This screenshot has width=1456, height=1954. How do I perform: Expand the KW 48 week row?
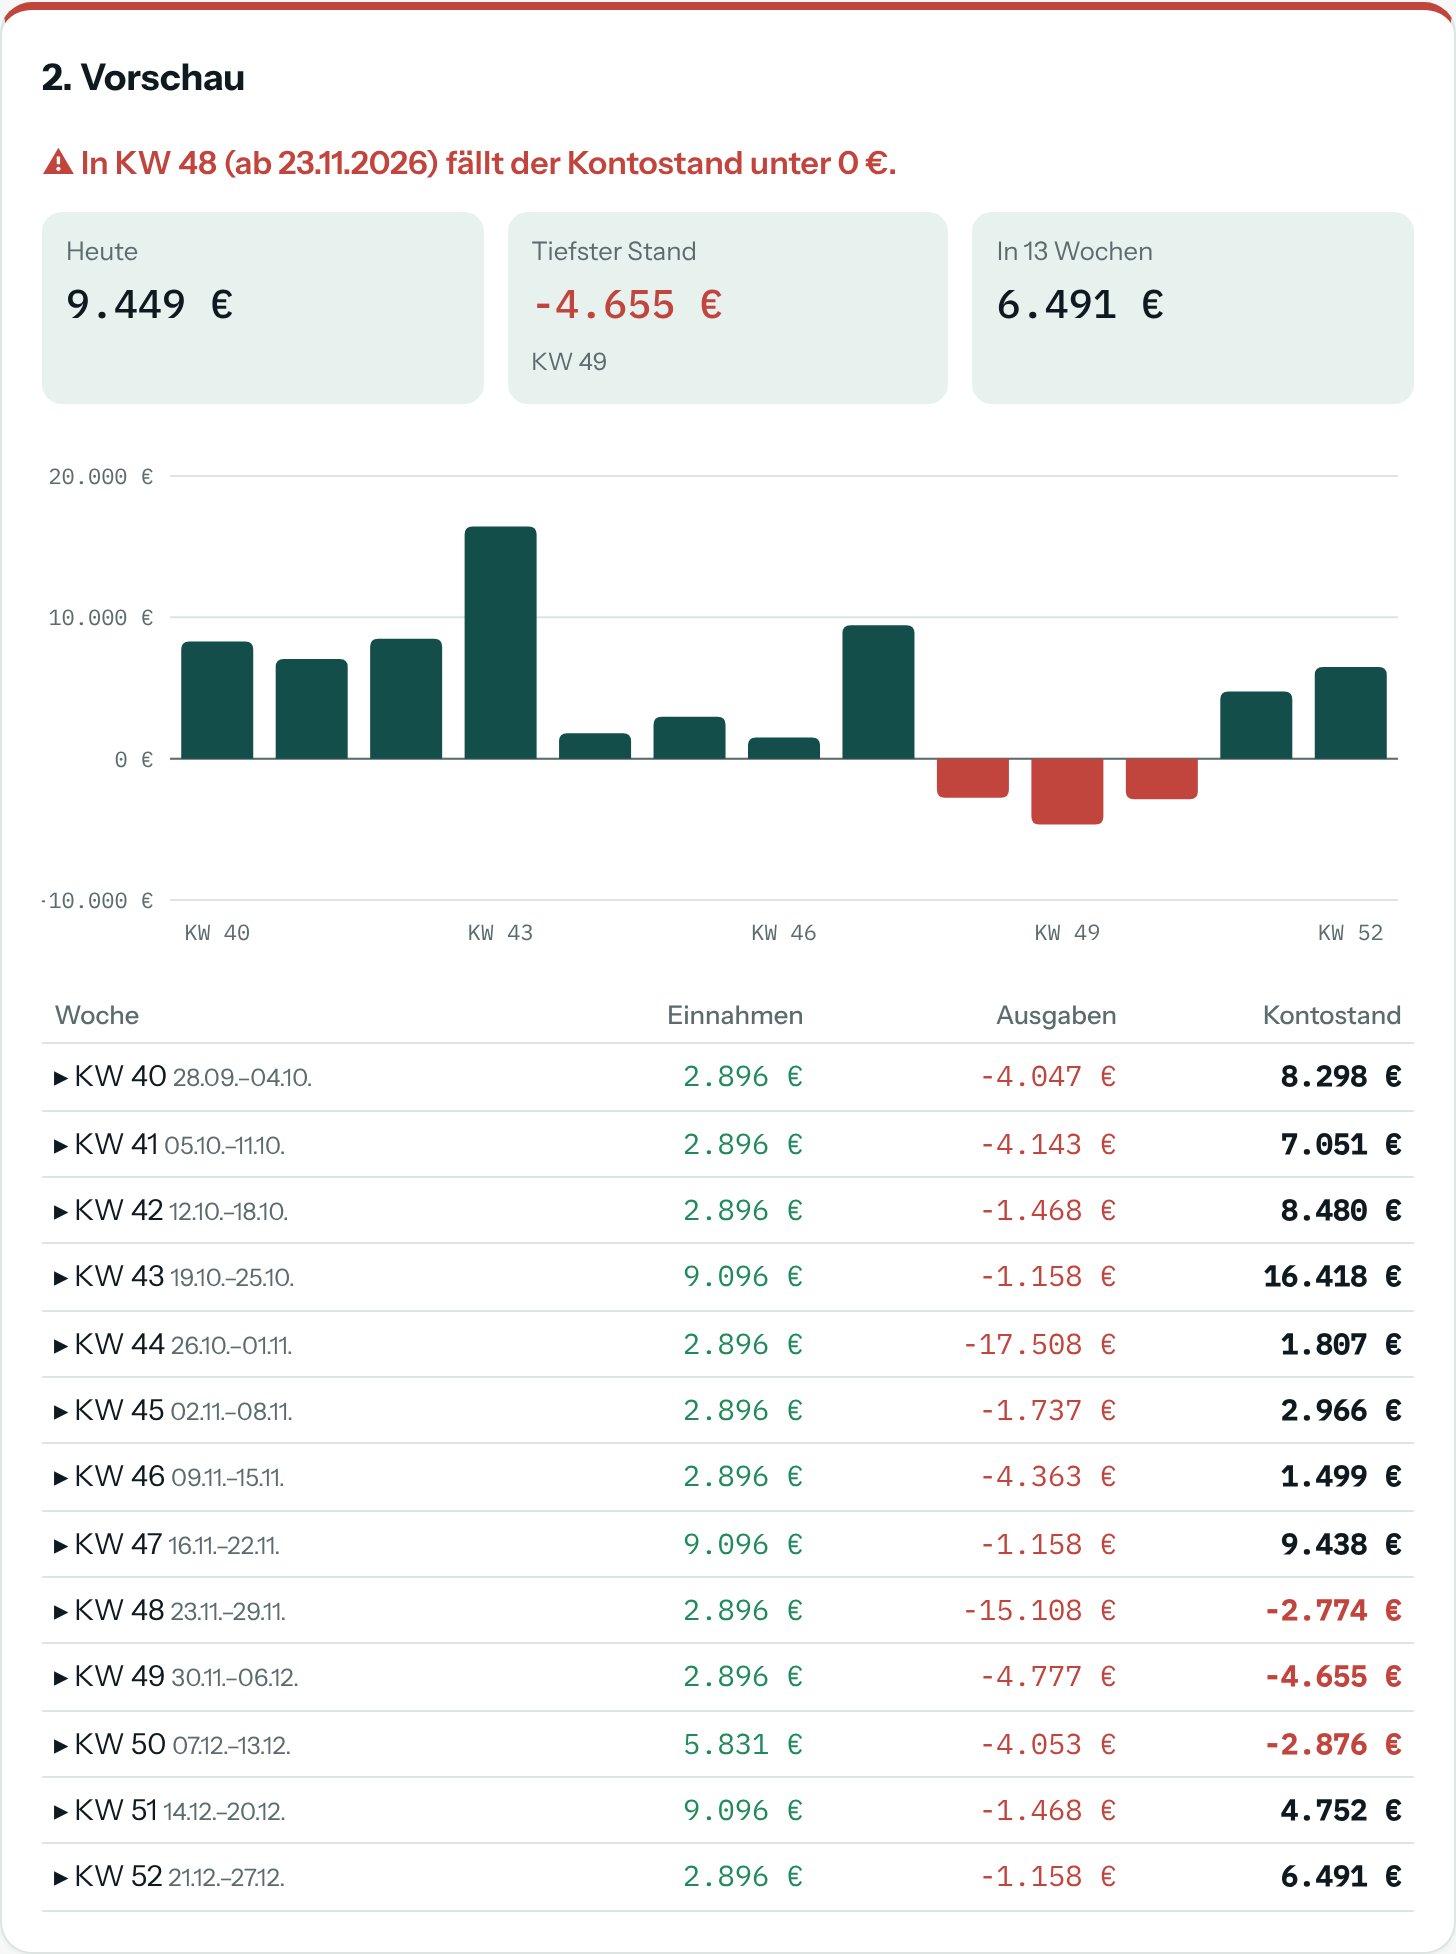[727, 1611]
